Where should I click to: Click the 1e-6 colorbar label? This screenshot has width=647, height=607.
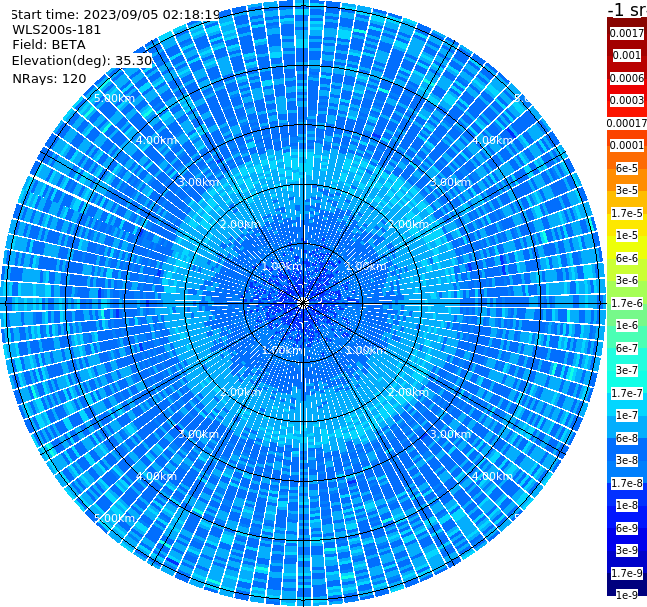(627, 325)
